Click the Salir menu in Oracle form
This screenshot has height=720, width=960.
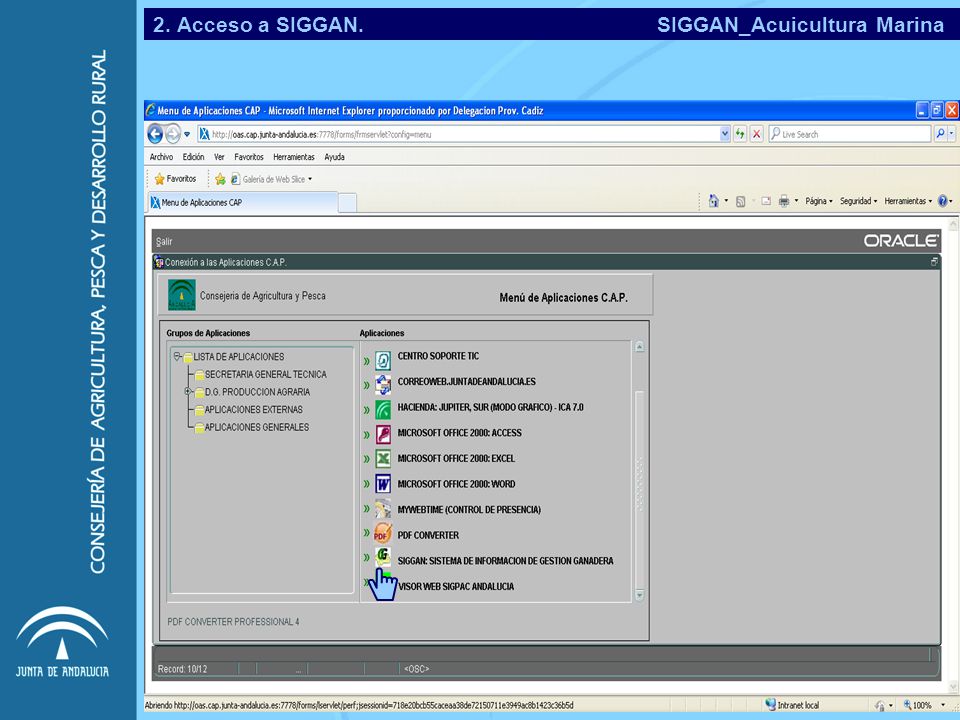[164, 241]
